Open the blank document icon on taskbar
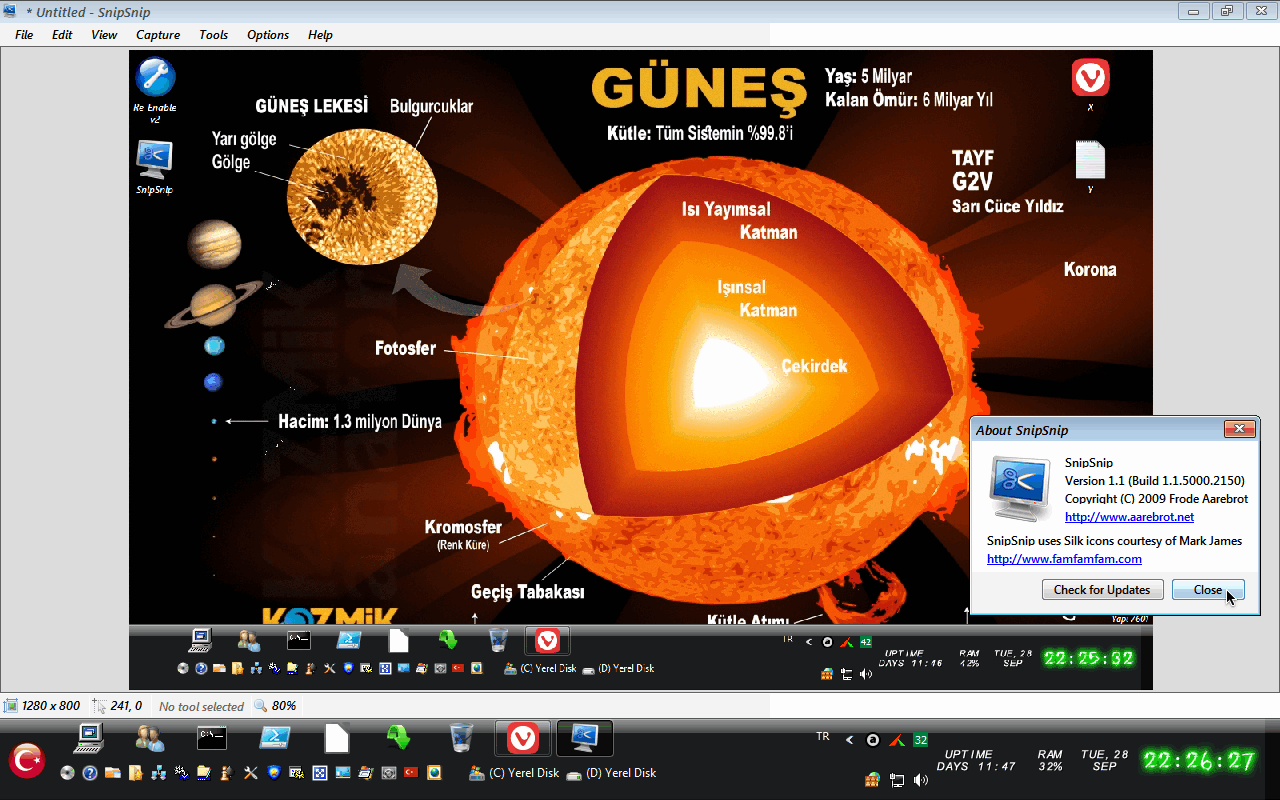This screenshot has width=1280, height=800. (x=337, y=738)
